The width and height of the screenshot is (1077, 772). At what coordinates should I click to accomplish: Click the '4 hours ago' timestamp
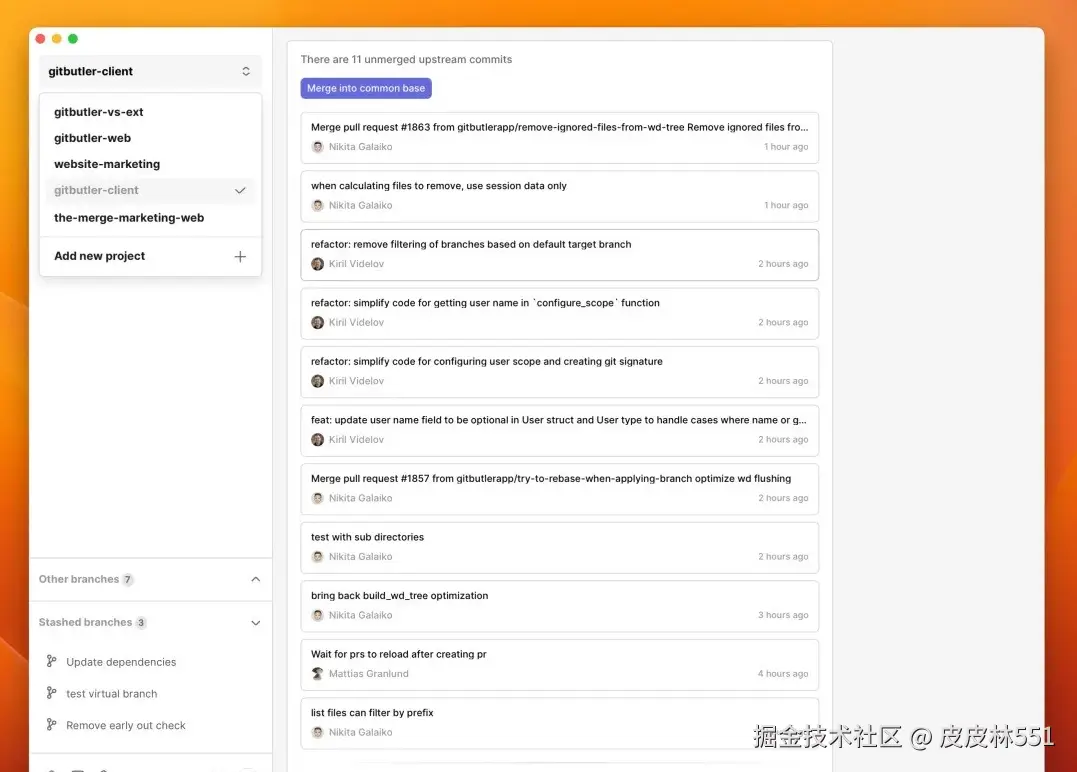pos(783,674)
